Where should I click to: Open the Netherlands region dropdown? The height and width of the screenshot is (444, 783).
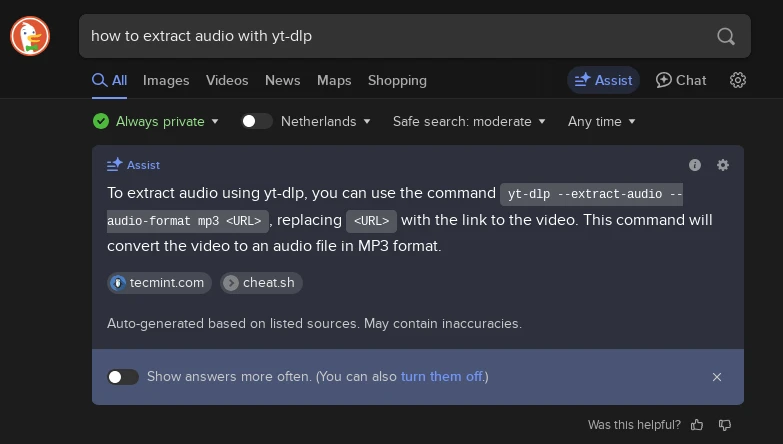[x=326, y=121]
